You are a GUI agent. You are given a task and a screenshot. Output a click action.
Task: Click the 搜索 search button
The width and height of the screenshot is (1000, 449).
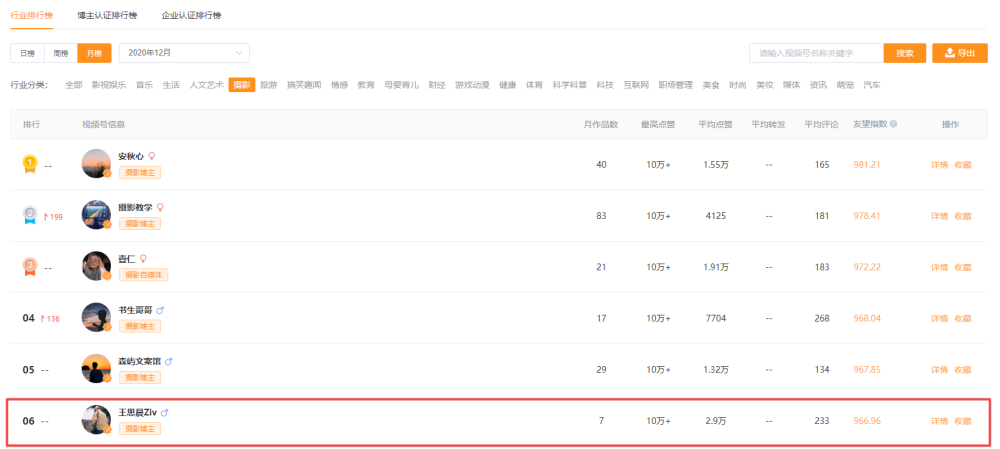[904, 53]
